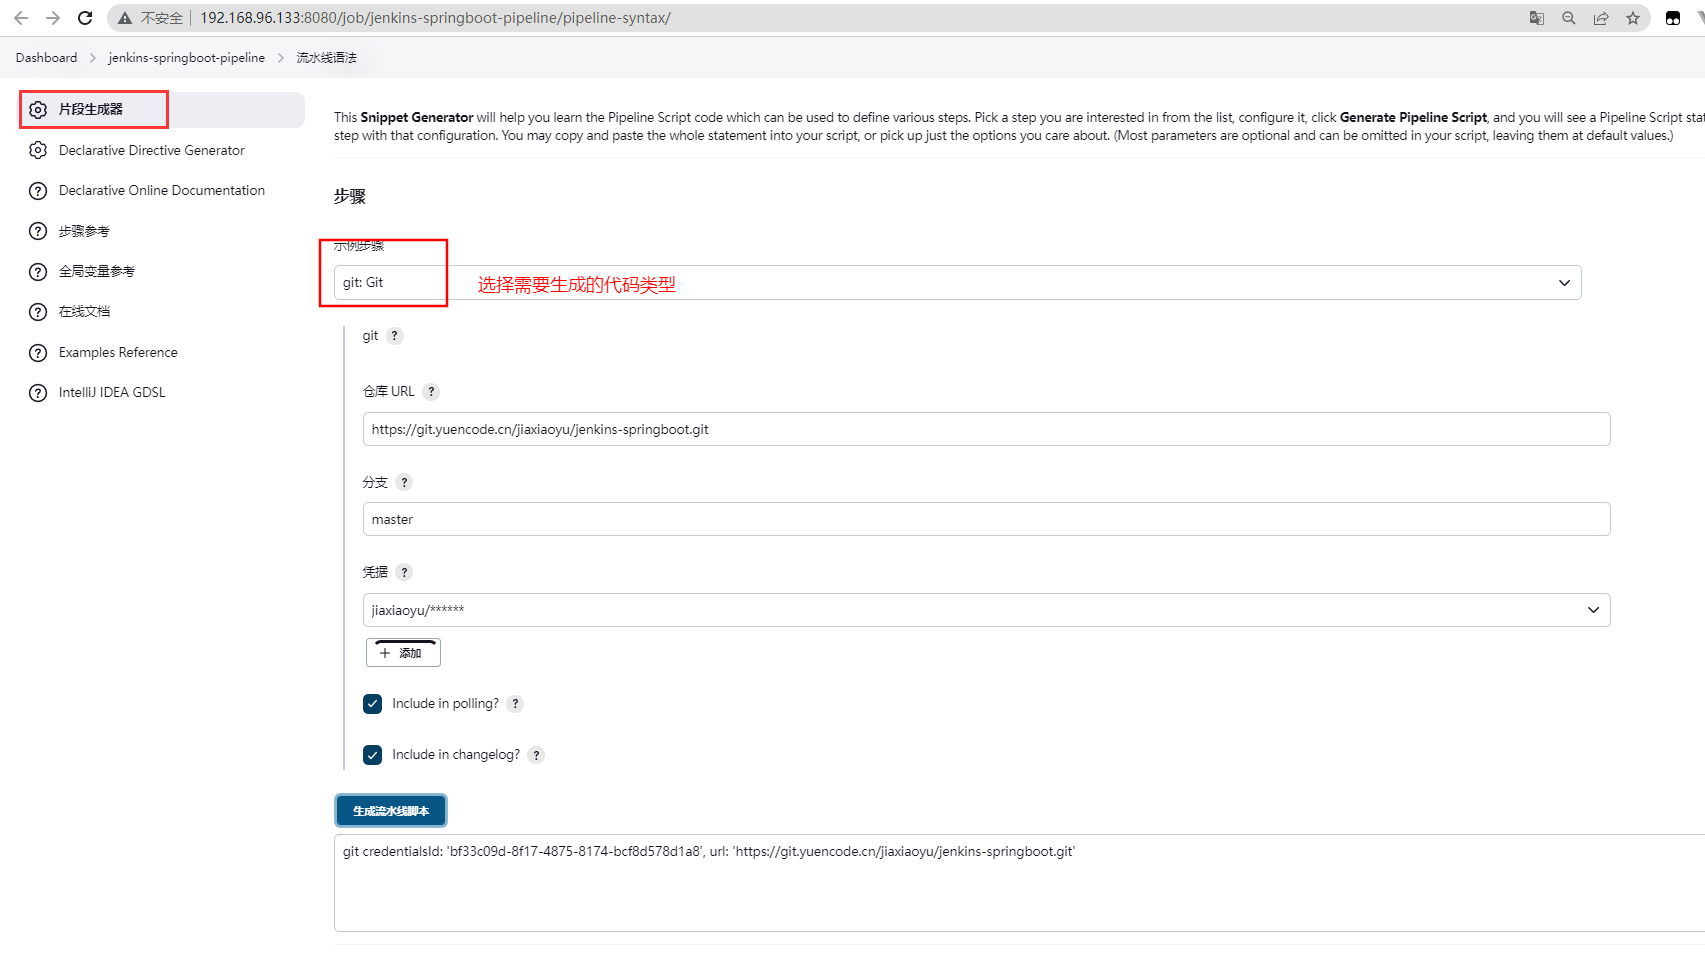Open help for Include in changelog
Viewport: 1705px width, 961px height.
click(x=536, y=755)
